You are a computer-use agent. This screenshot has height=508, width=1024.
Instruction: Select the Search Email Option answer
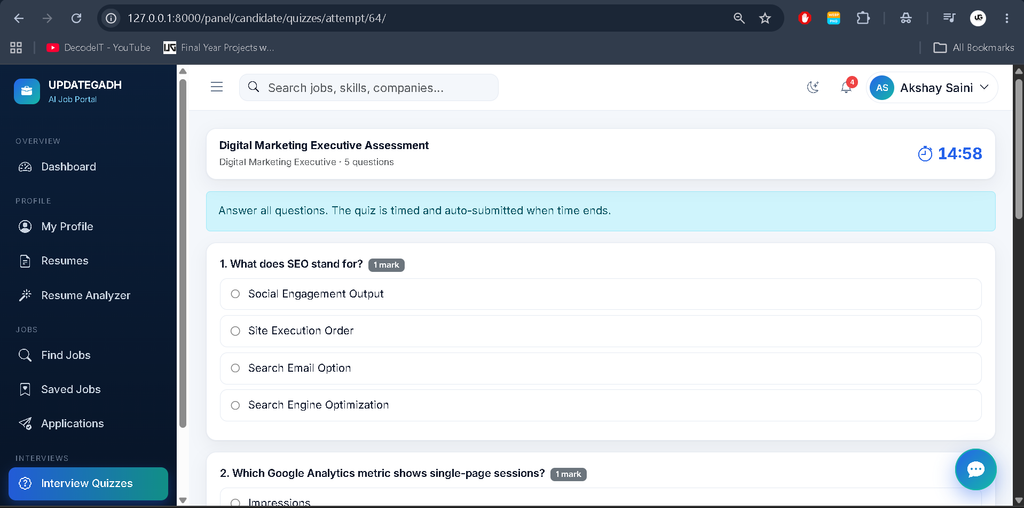click(601, 368)
